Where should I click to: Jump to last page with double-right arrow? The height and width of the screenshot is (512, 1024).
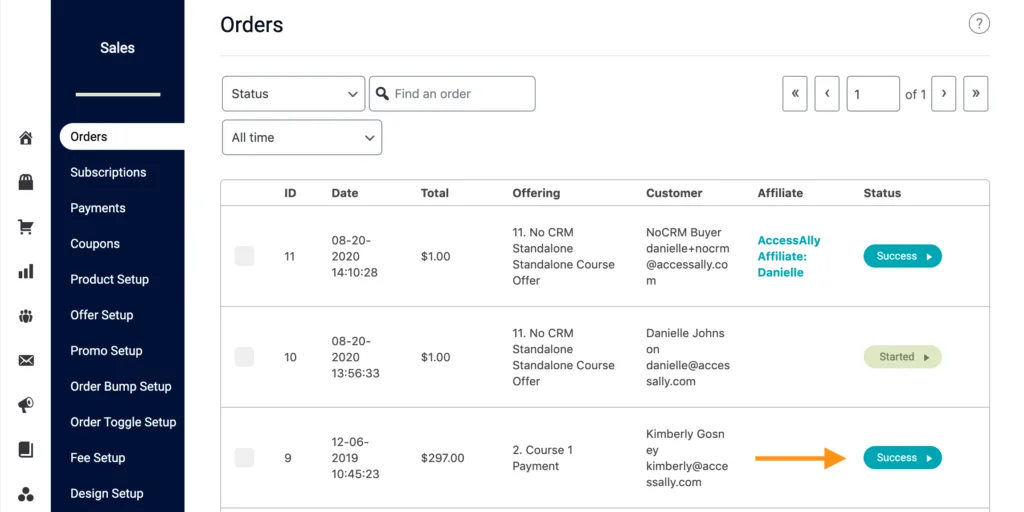pyautogui.click(x=976, y=93)
